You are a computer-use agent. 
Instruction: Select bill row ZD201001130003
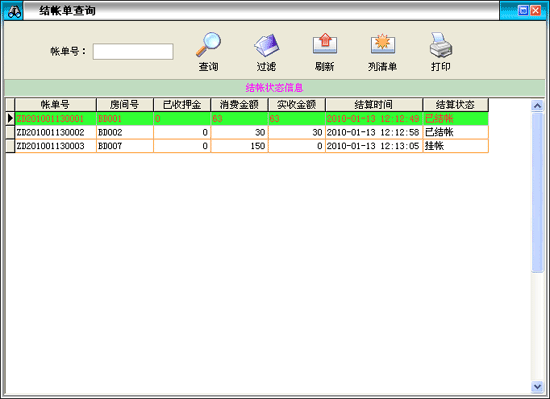(251, 146)
